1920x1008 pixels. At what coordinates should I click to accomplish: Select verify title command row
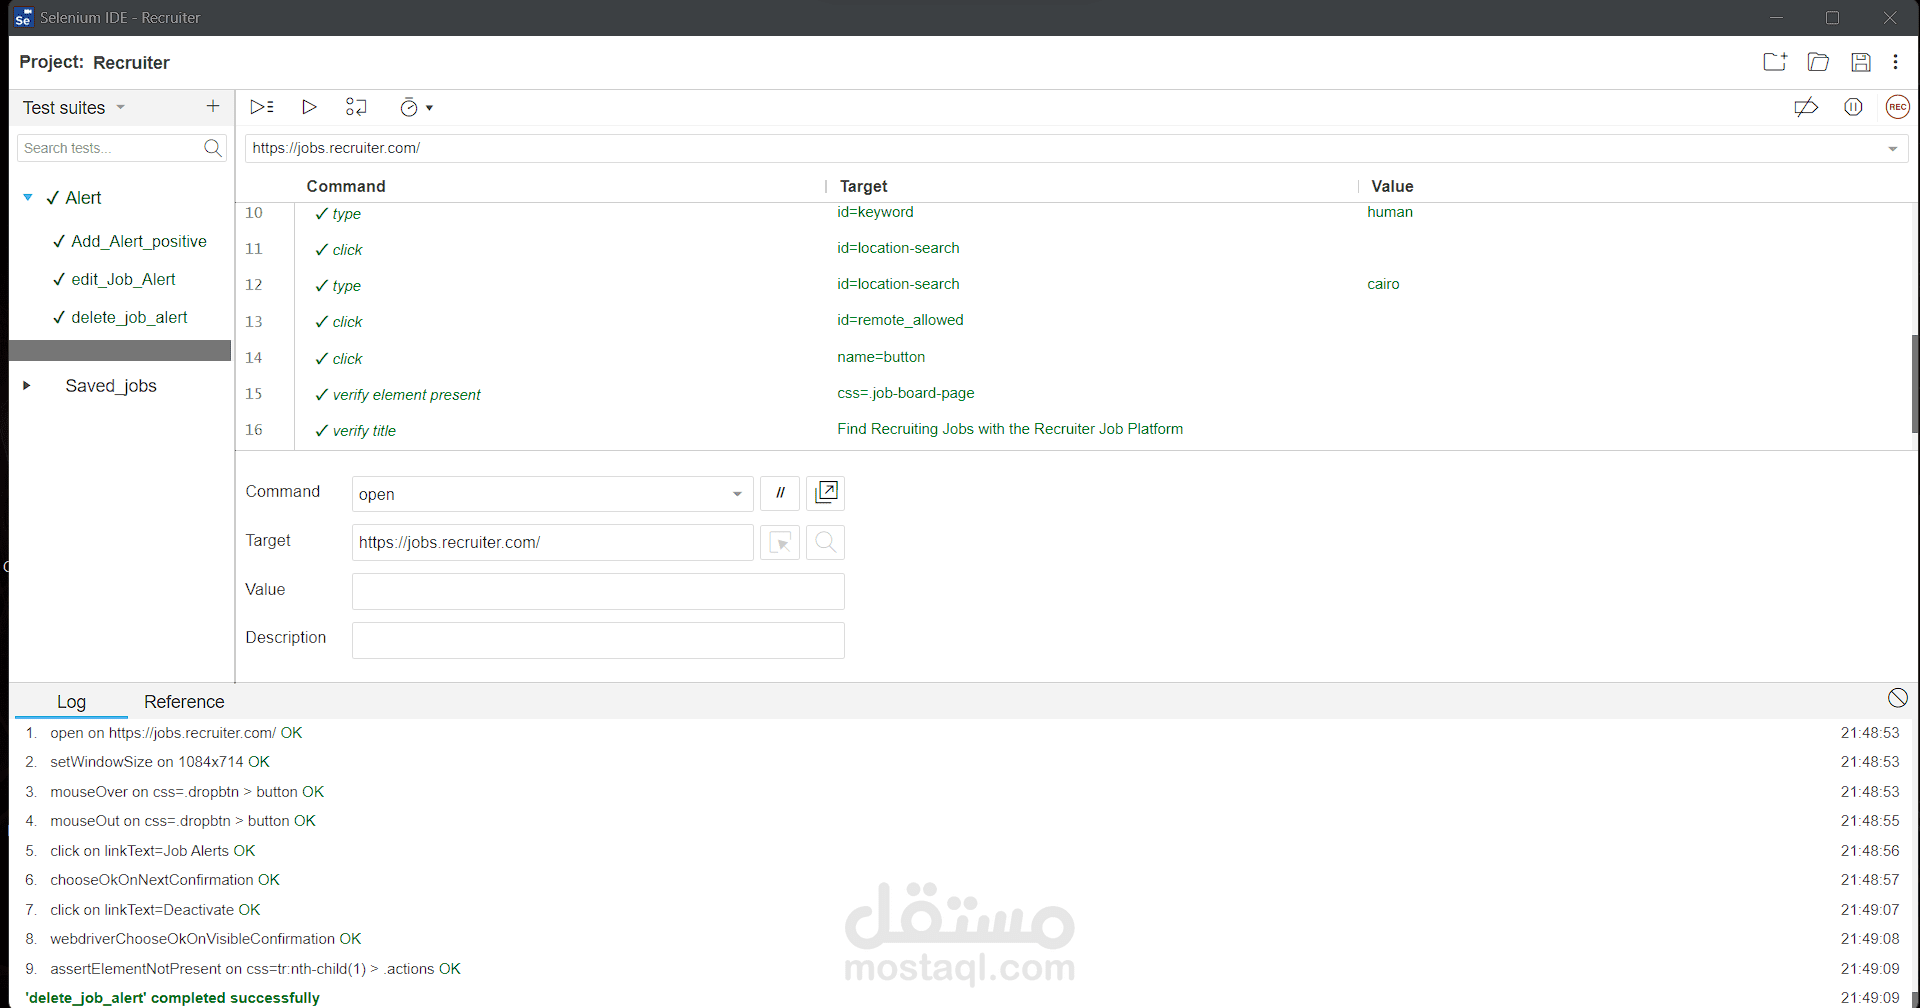(x=1072, y=430)
